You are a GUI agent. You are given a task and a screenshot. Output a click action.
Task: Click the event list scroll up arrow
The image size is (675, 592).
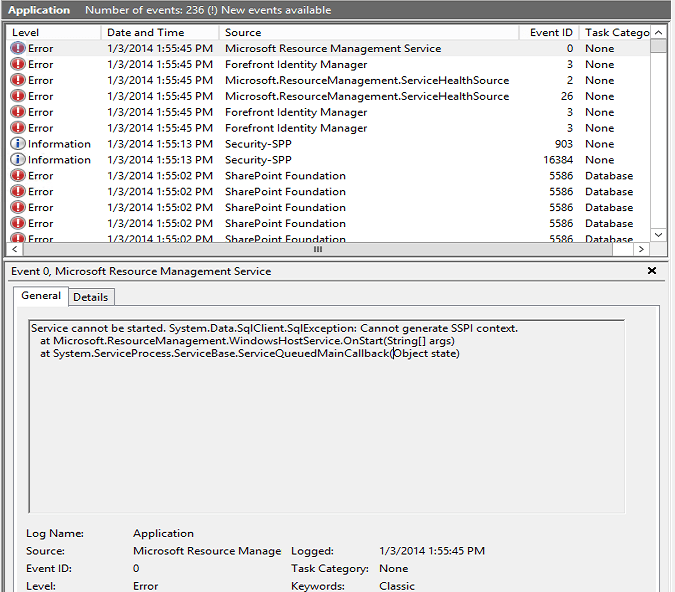point(658,32)
